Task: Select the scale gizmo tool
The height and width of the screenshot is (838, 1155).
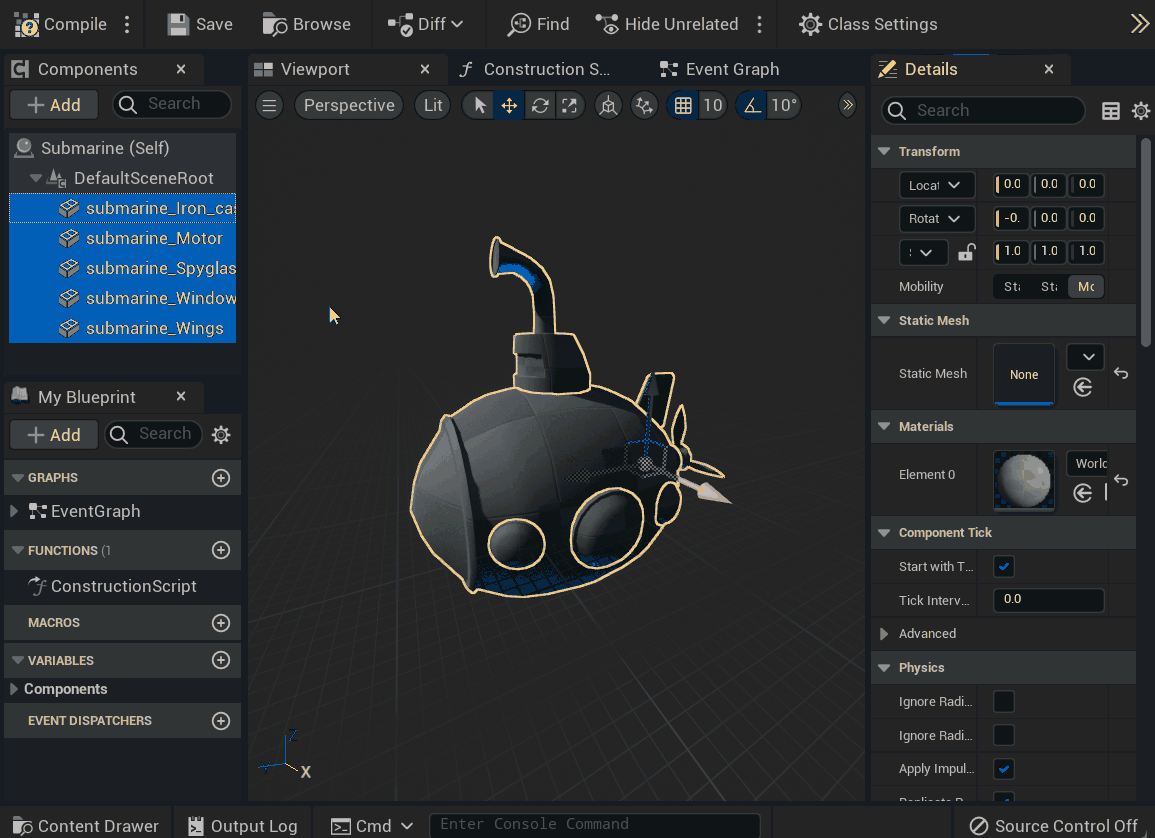Action: coord(569,106)
